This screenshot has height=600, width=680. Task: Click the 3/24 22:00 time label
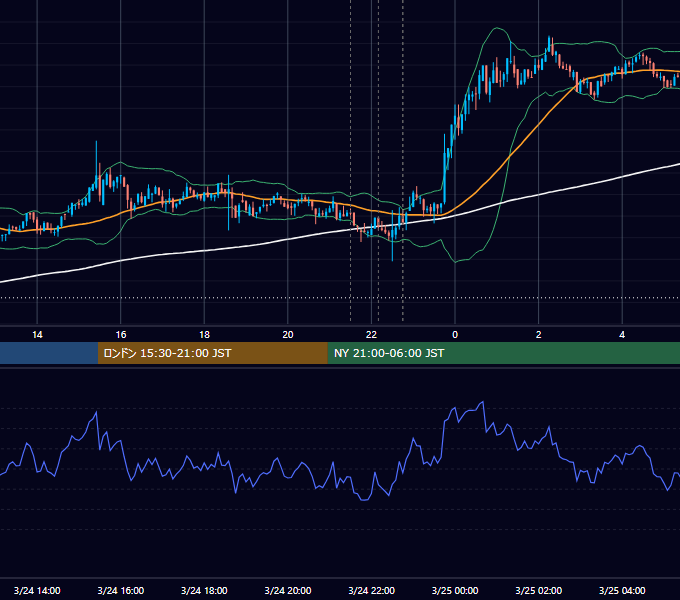point(372,590)
